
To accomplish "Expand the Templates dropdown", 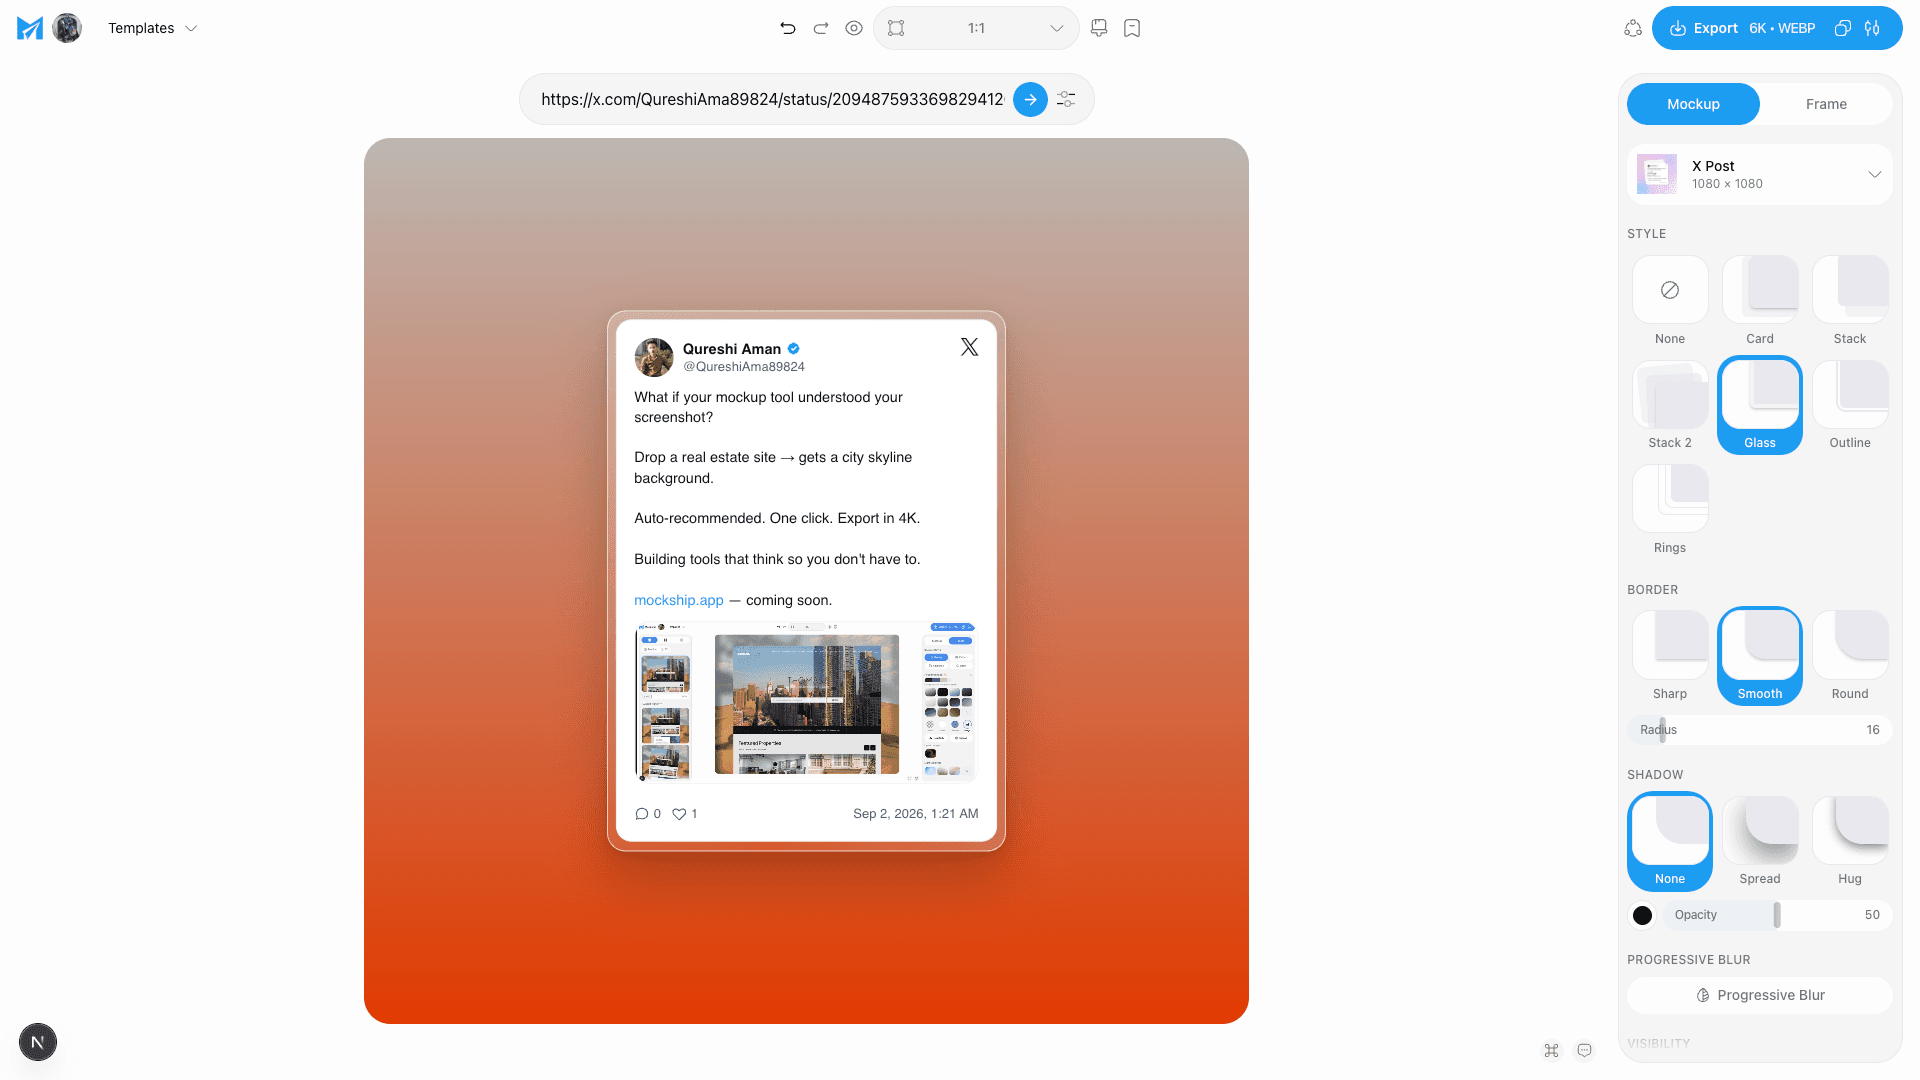I will [152, 28].
